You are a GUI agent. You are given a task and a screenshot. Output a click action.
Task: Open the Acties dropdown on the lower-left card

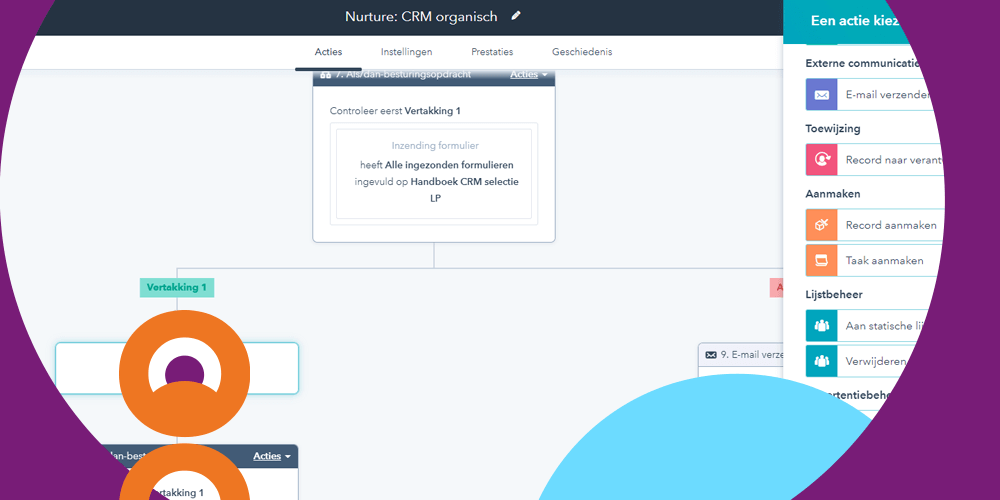coord(272,456)
